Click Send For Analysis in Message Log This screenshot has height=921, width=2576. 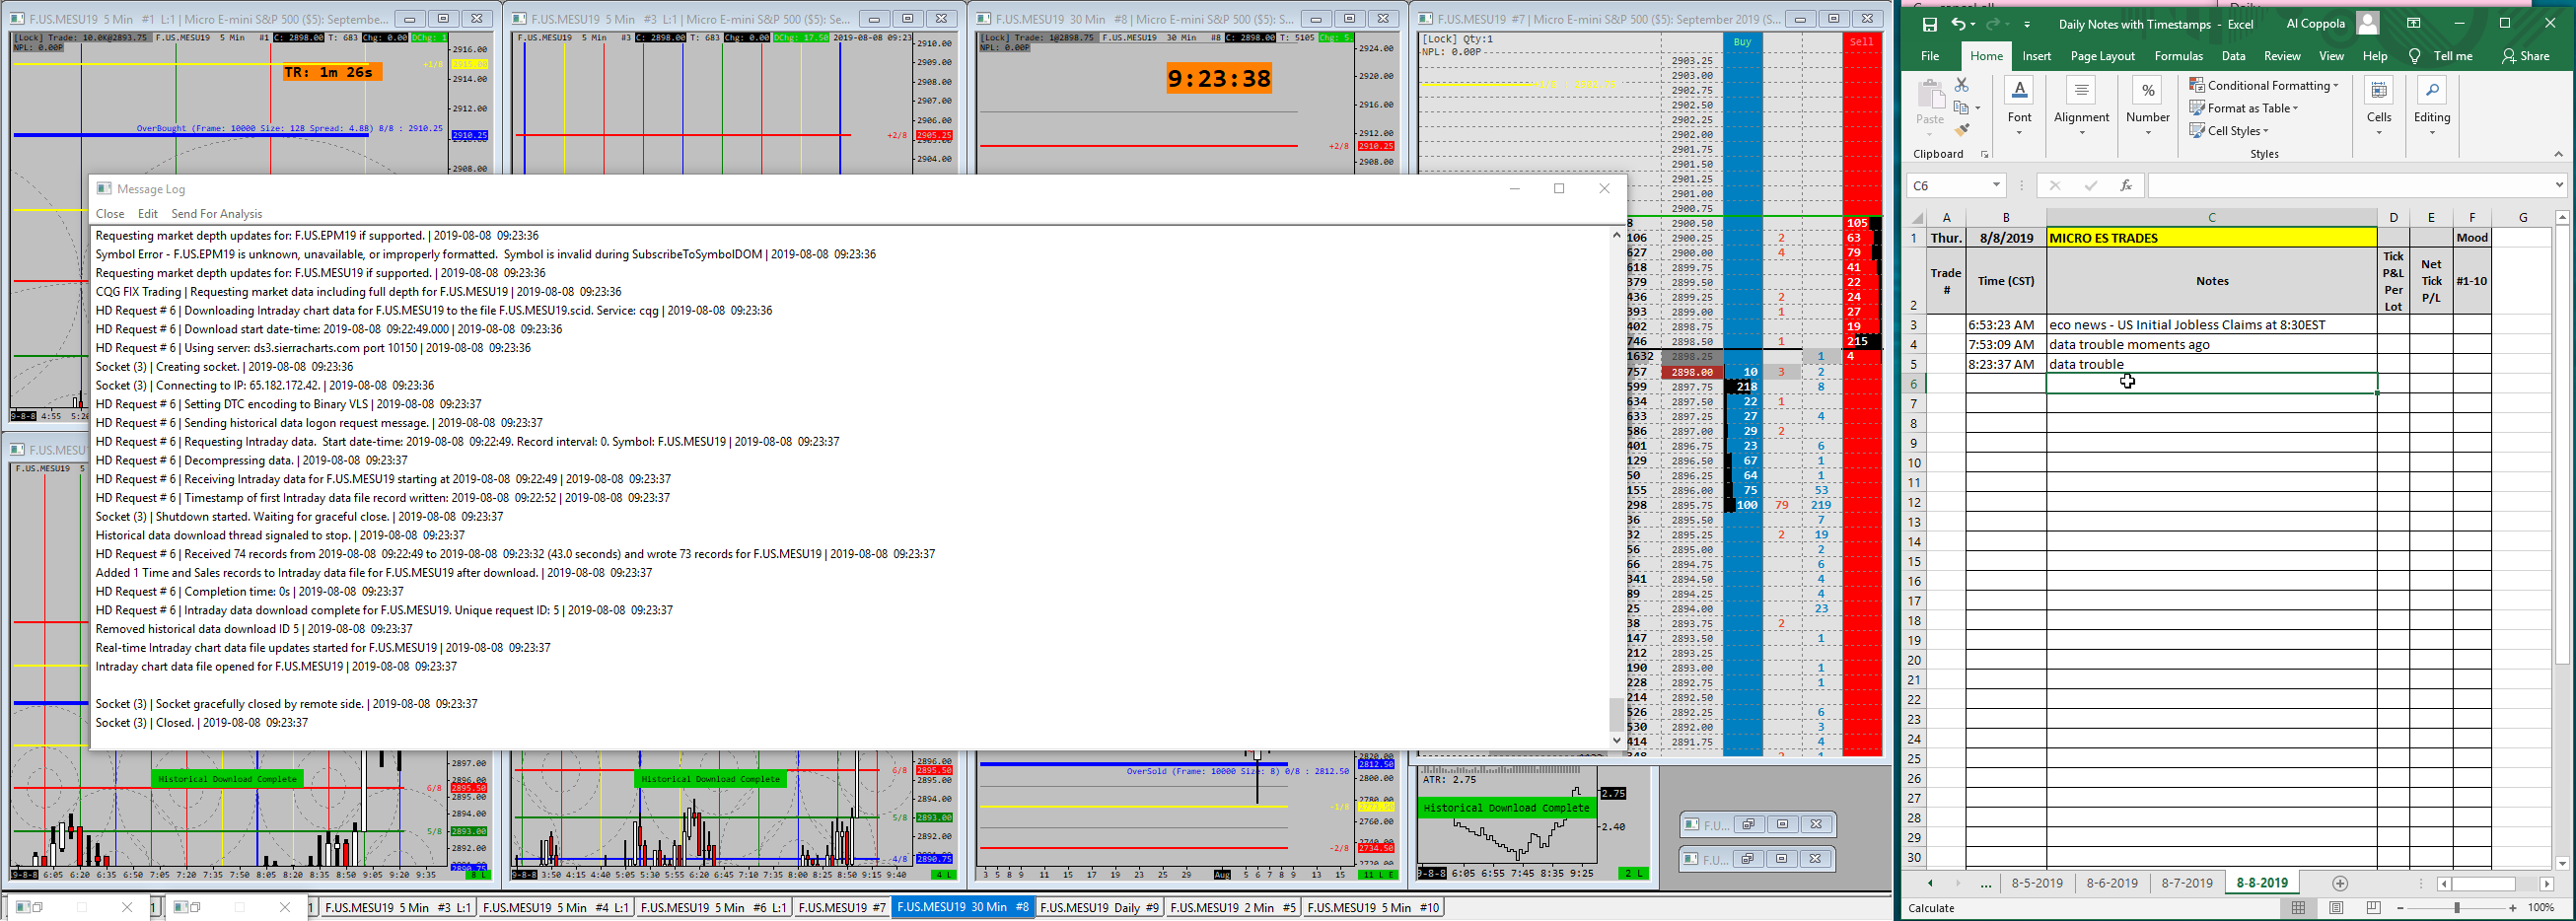coord(216,214)
